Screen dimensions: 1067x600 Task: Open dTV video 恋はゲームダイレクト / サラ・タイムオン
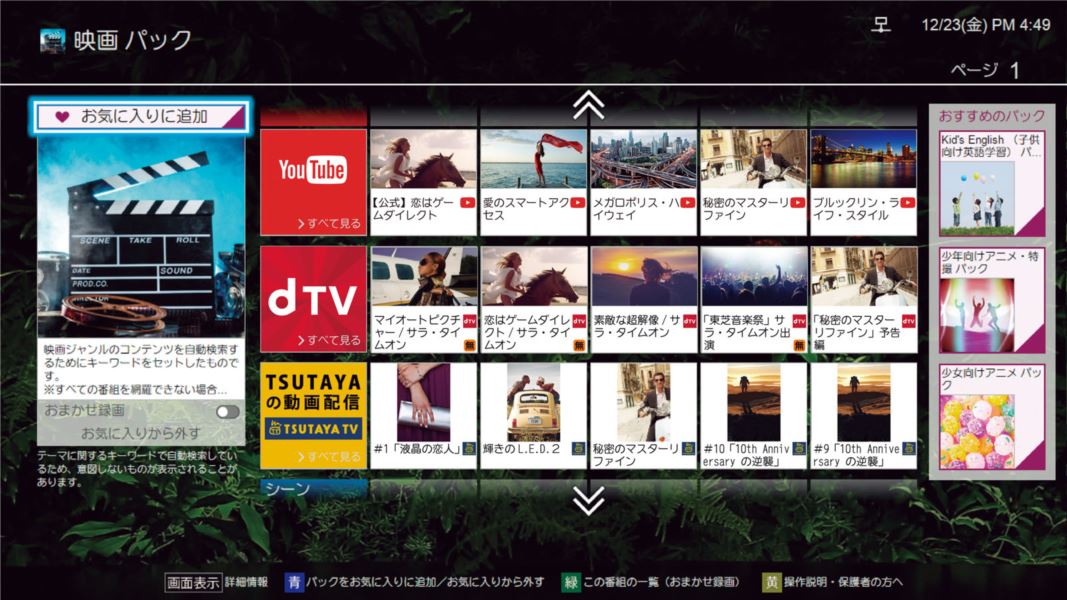click(x=534, y=299)
